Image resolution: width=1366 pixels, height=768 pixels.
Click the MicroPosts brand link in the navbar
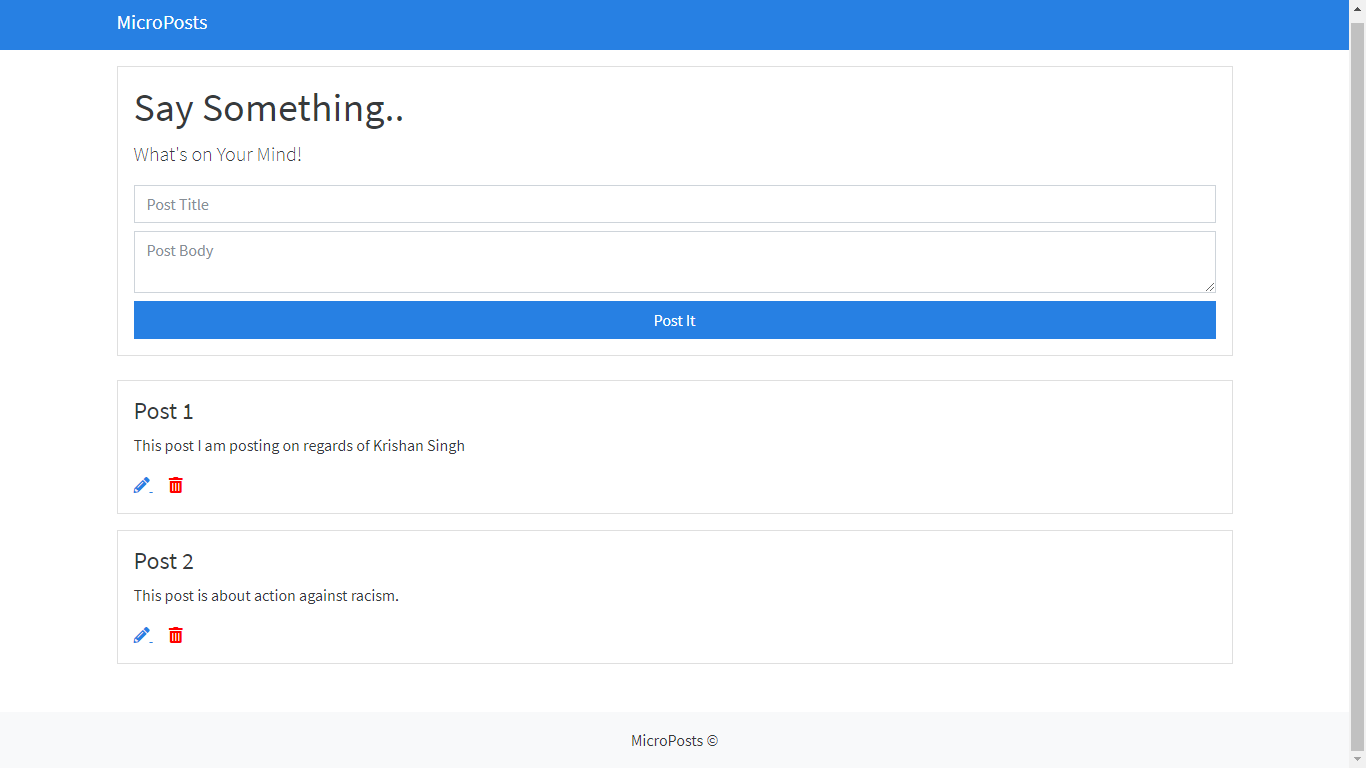162,22
